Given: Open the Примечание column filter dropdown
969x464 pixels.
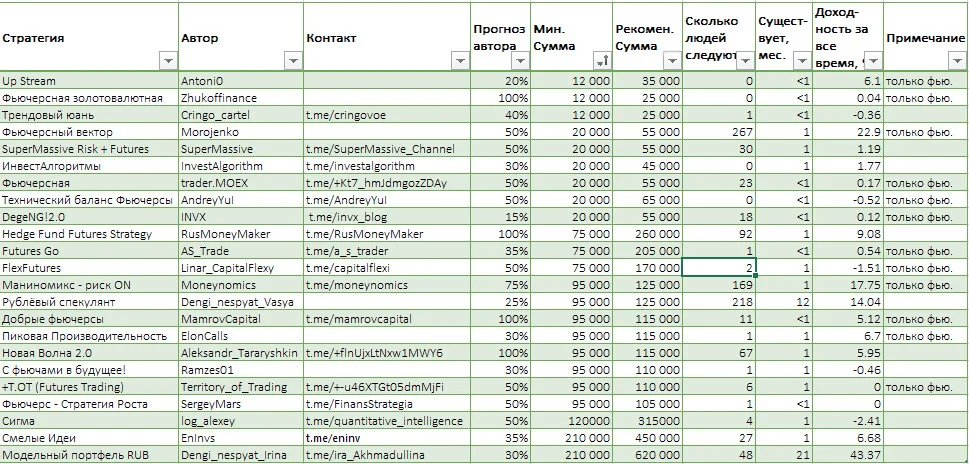Looking at the screenshot, I should pyautogui.click(x=956, y=61).
